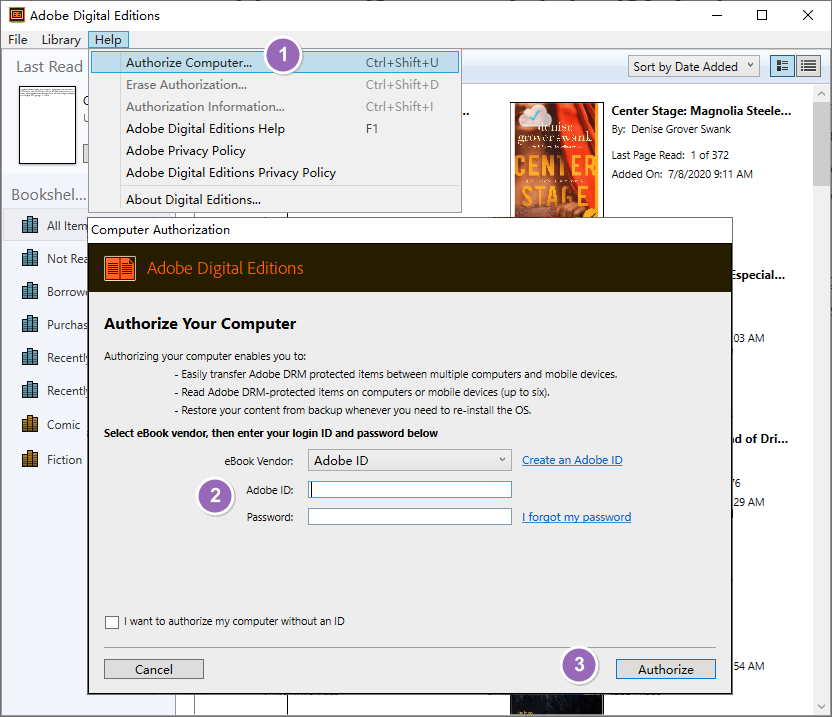Select the All Items bookshelf icon
This screenshot has width=832, height=717.
pyautogui.click(x=30, y=225)
